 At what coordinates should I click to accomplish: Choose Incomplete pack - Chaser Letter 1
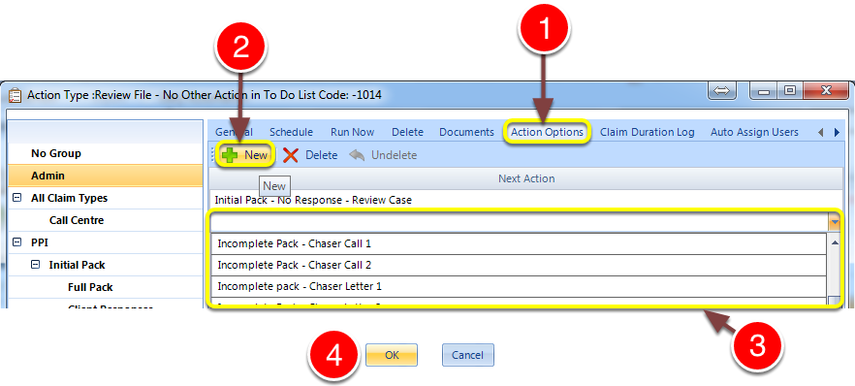click(519, 286)
